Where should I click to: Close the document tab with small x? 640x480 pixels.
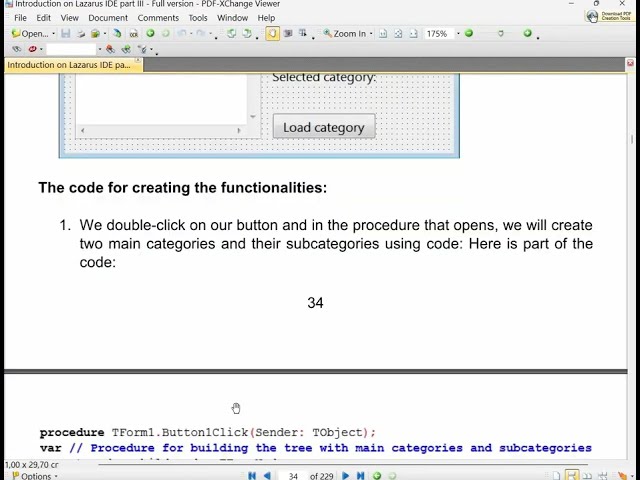point(138,60)
